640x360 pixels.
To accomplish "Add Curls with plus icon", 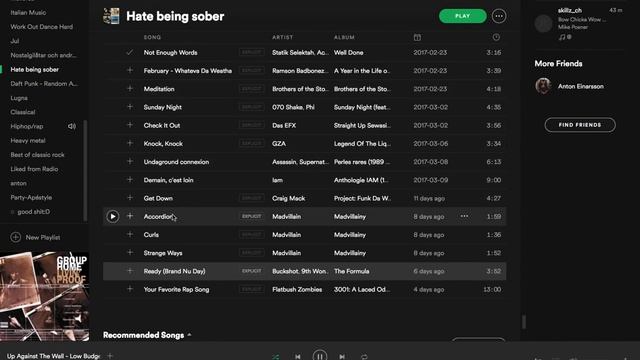I will pos(130,234).
